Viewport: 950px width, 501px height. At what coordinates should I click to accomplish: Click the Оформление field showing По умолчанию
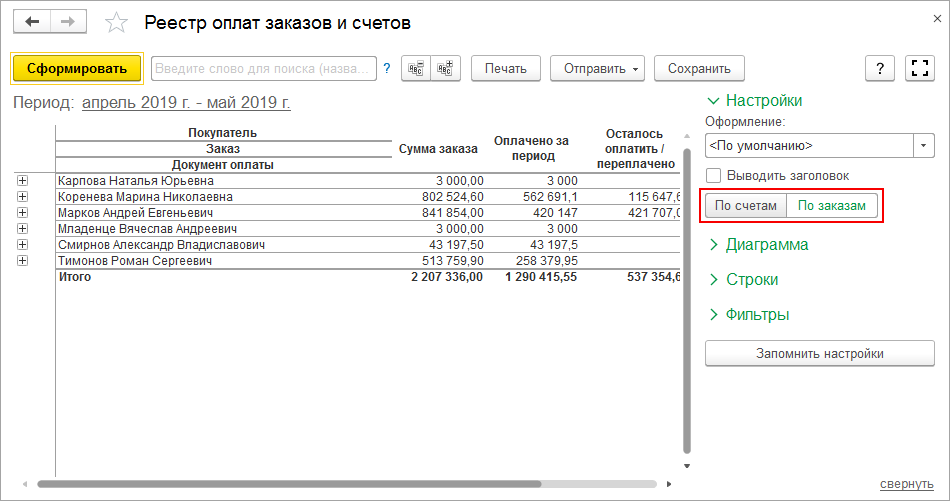tap(809, 145)
